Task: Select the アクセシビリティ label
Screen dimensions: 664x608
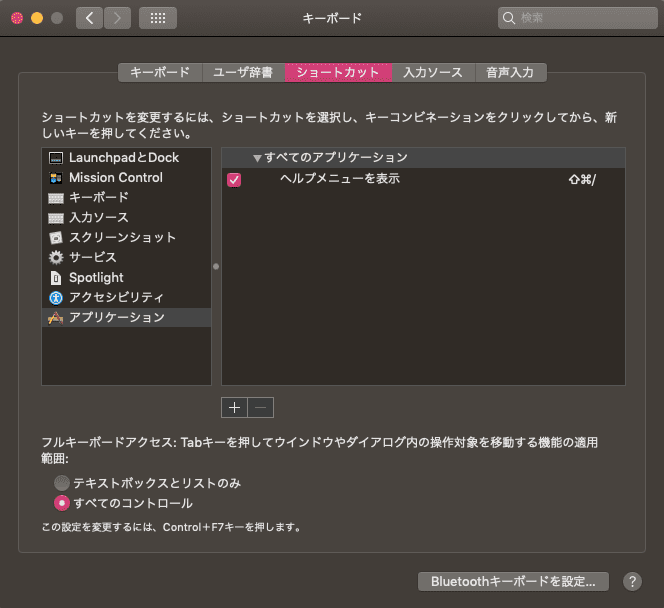Action: tap(116, 297)
